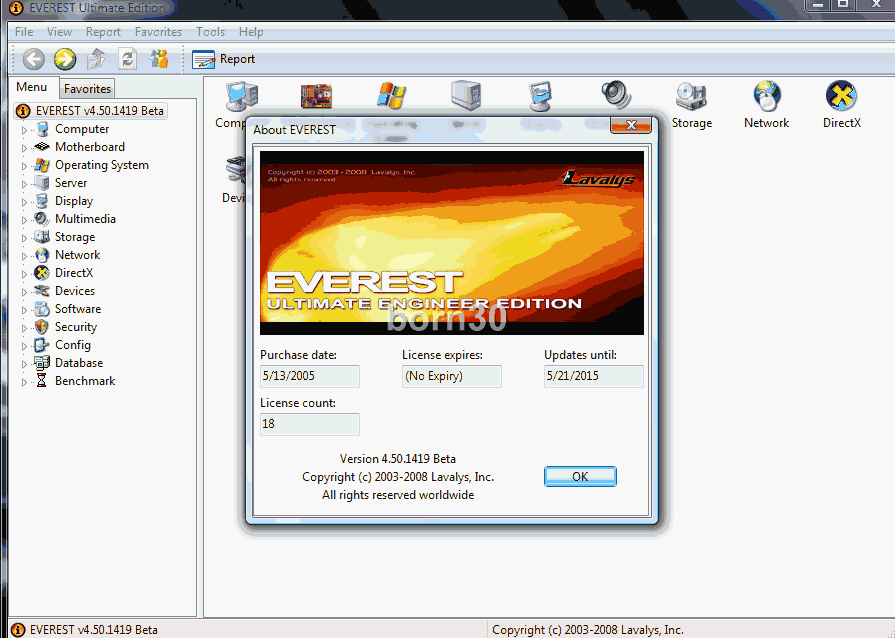Select Security in the tree menu
The height and width of the screenshot is (638, 895).
75,327
